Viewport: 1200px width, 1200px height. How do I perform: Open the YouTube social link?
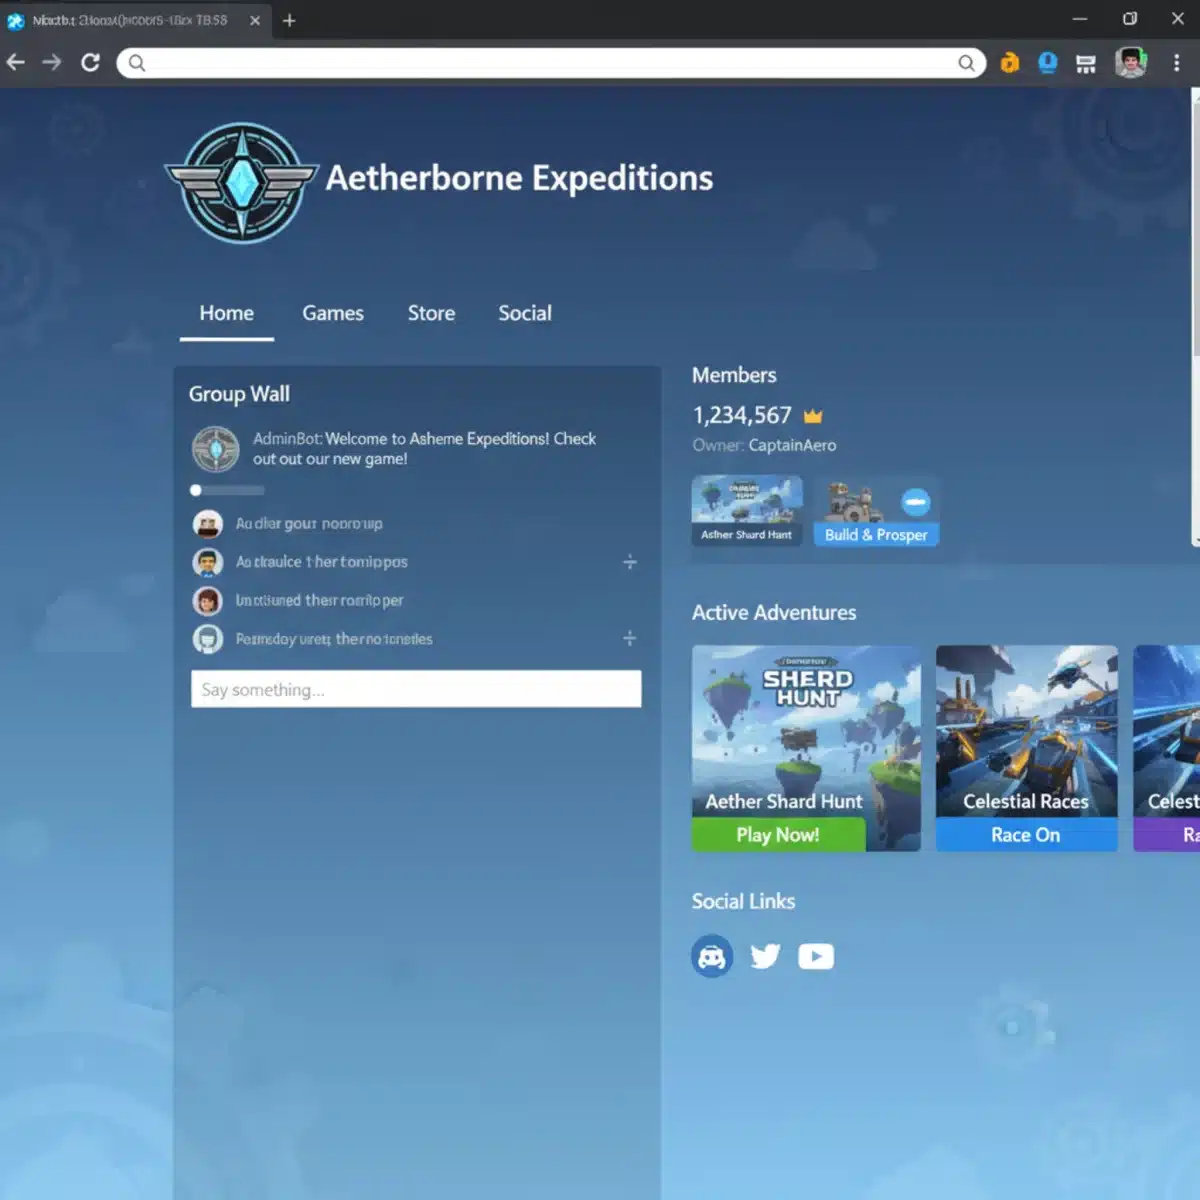(816, 956)
